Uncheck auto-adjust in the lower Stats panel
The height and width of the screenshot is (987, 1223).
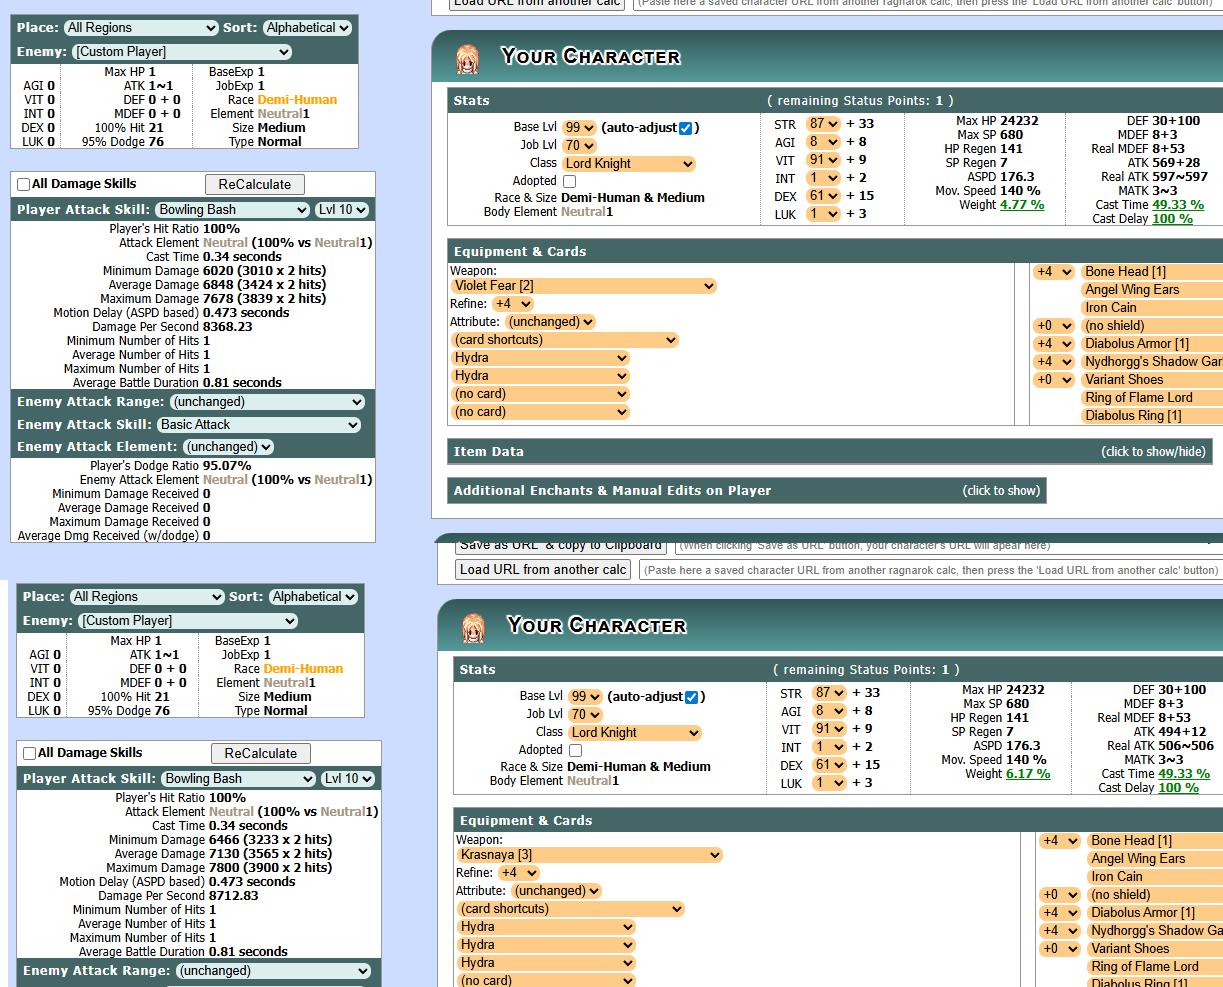pos(691,697)
